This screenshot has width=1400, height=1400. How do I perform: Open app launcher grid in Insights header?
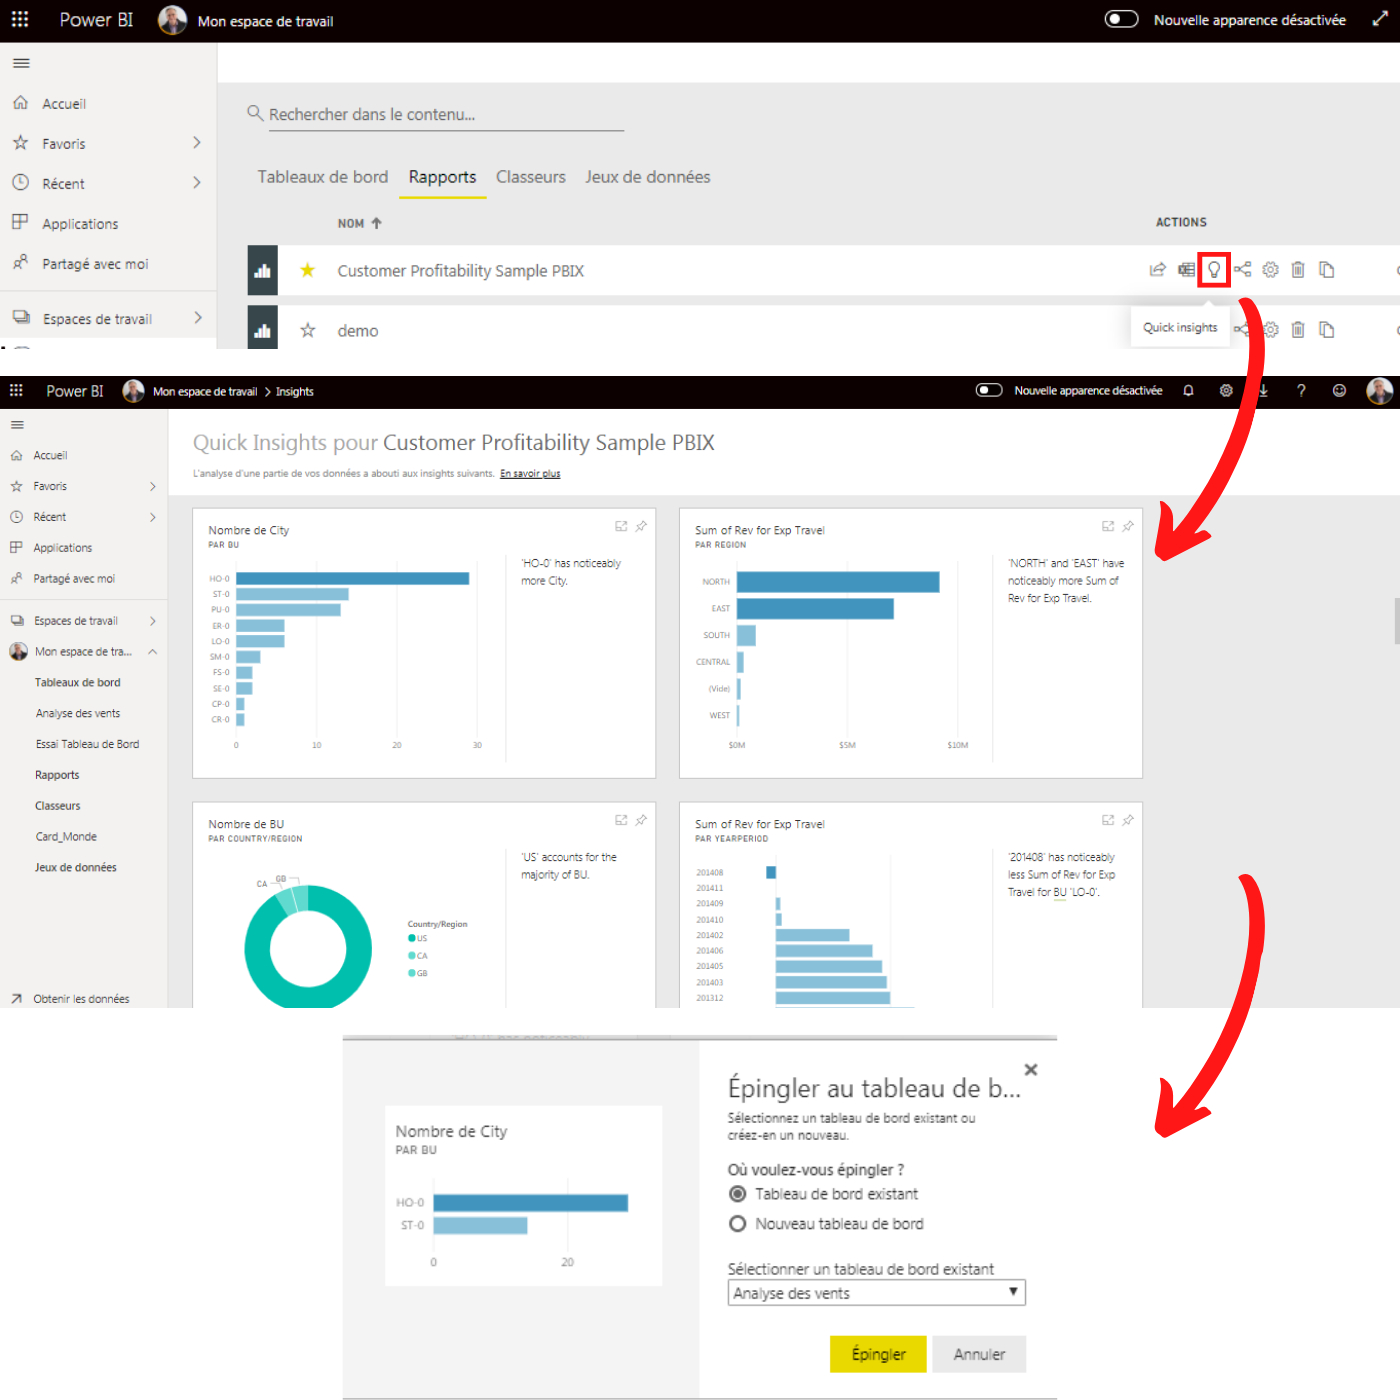click(16, 391)
